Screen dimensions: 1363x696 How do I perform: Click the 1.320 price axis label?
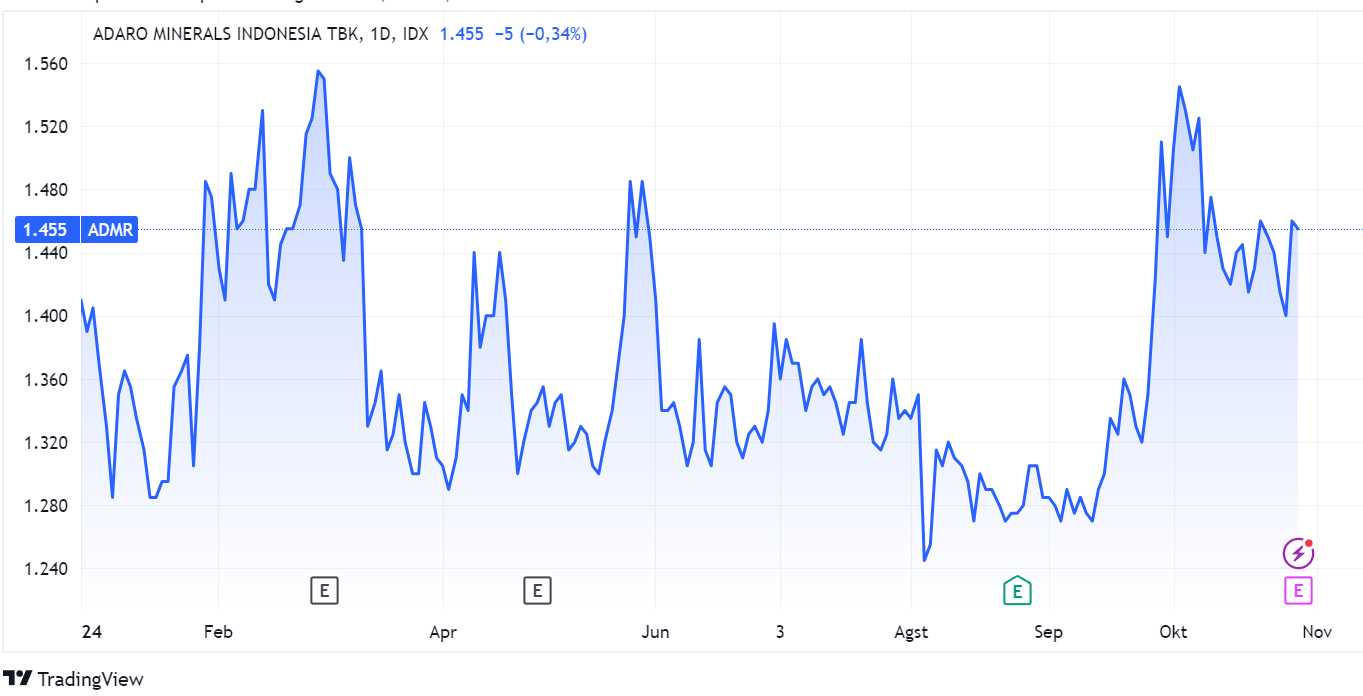46,442
